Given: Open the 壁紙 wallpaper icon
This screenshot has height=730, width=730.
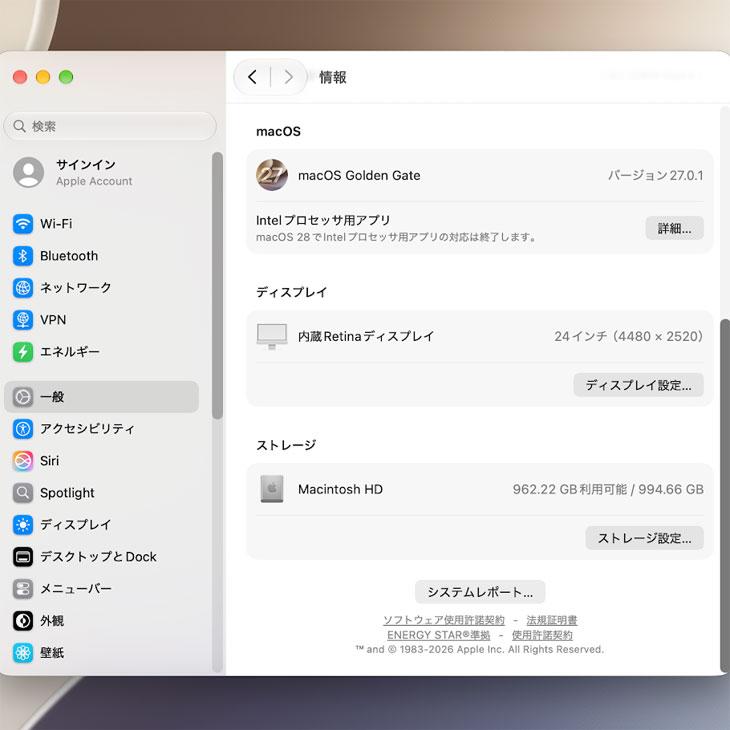Looking at the screenshot, I should (23, 653).
